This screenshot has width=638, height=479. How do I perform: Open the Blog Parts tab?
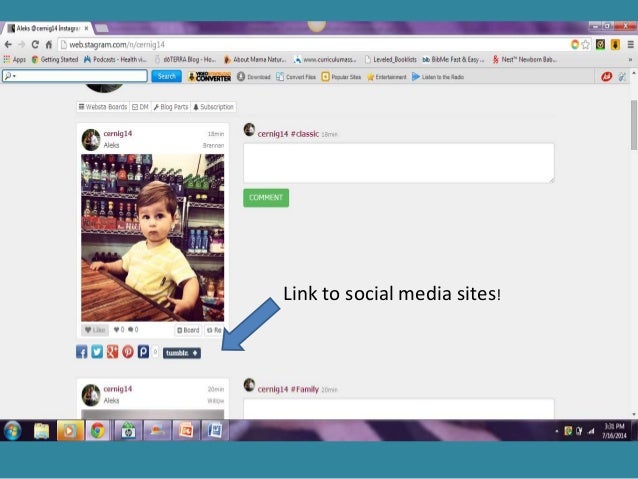click(x=171, y=107)
